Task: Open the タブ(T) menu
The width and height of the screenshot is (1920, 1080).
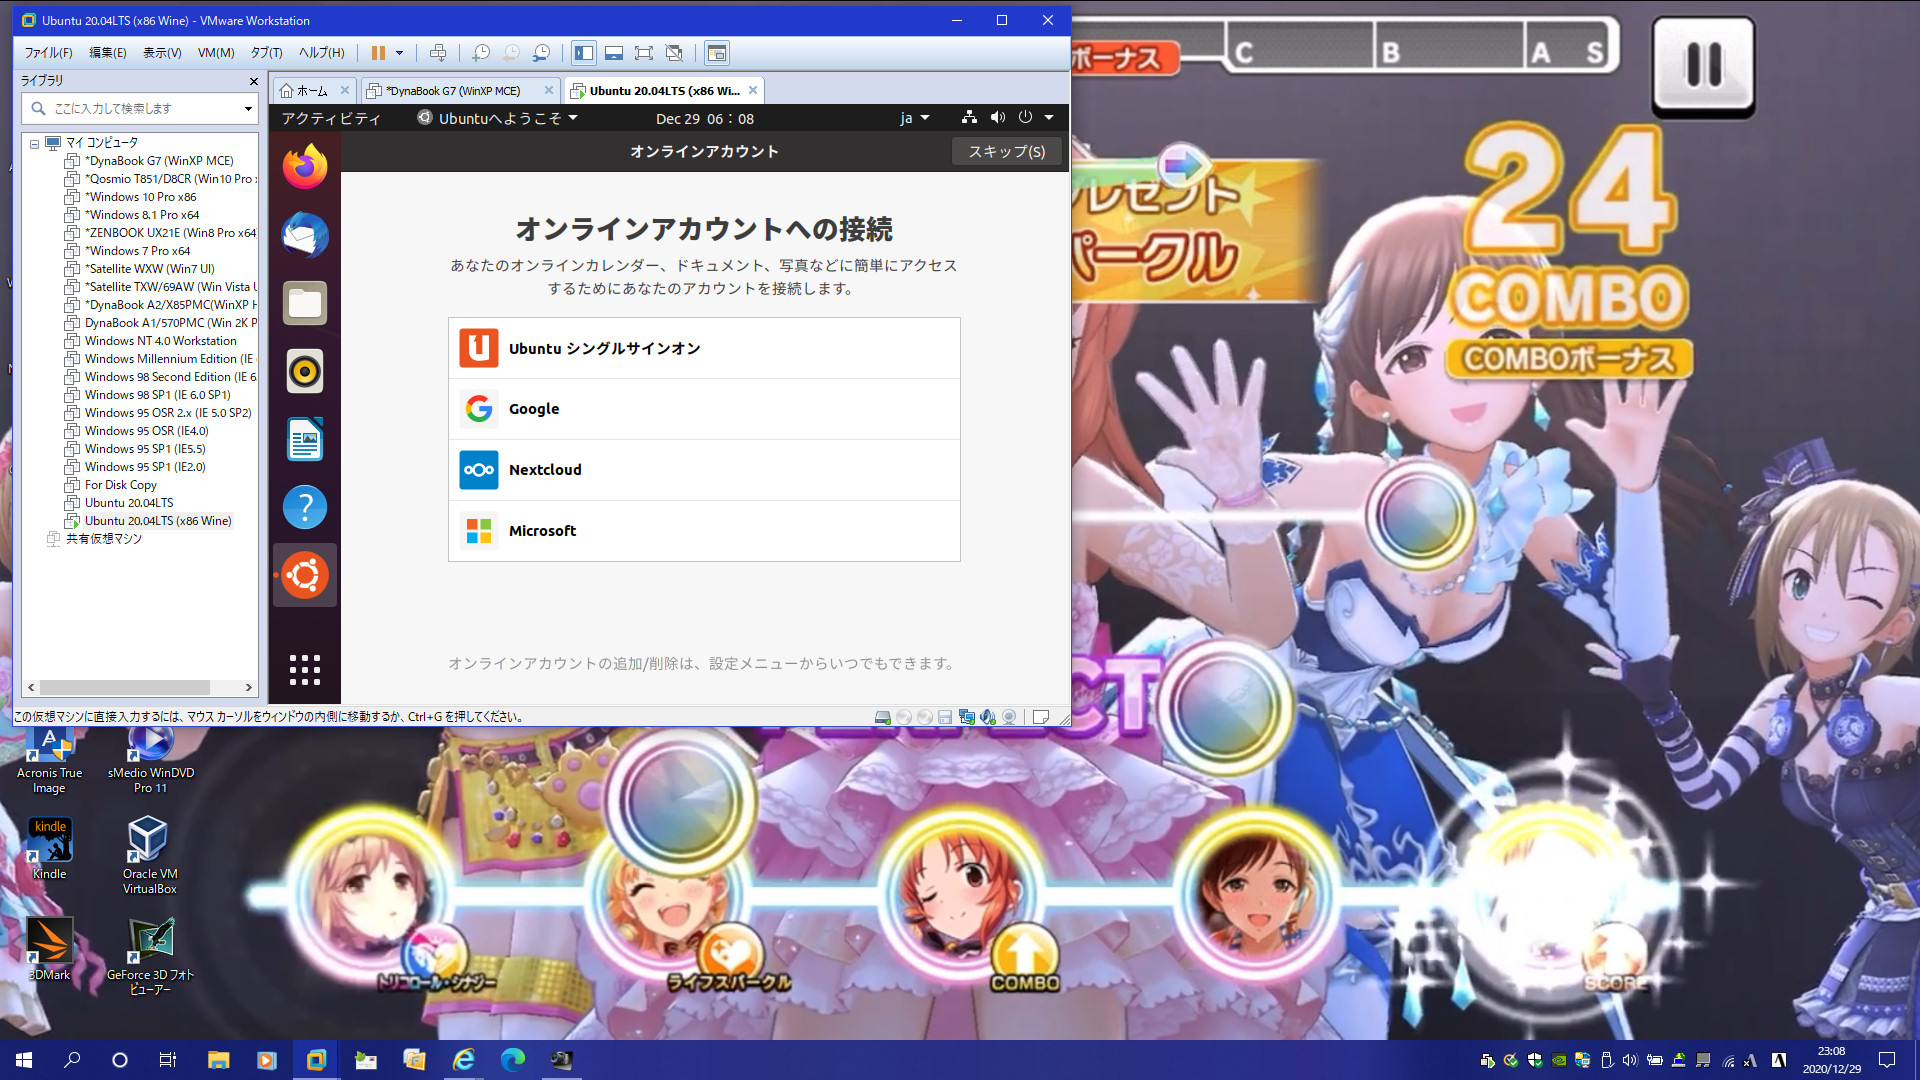Action: pyautogui.click(x=266, y=53)
